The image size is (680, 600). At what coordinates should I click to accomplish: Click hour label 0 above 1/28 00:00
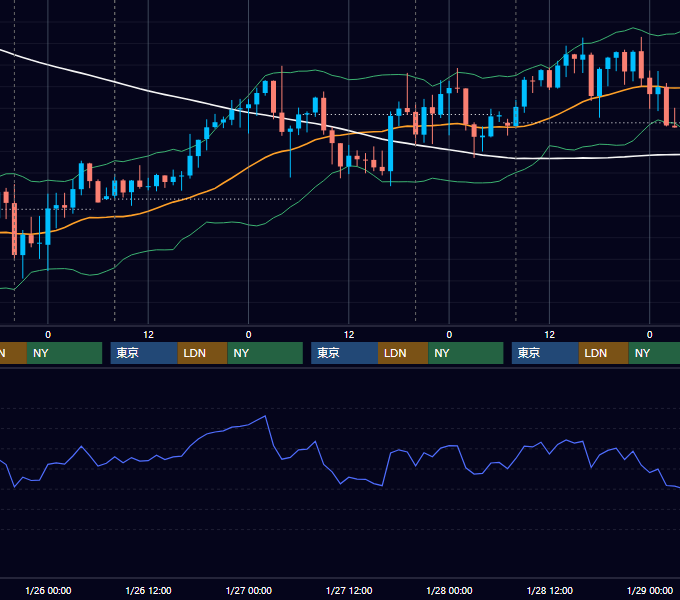pyautogui.click(x=449, y=334)
